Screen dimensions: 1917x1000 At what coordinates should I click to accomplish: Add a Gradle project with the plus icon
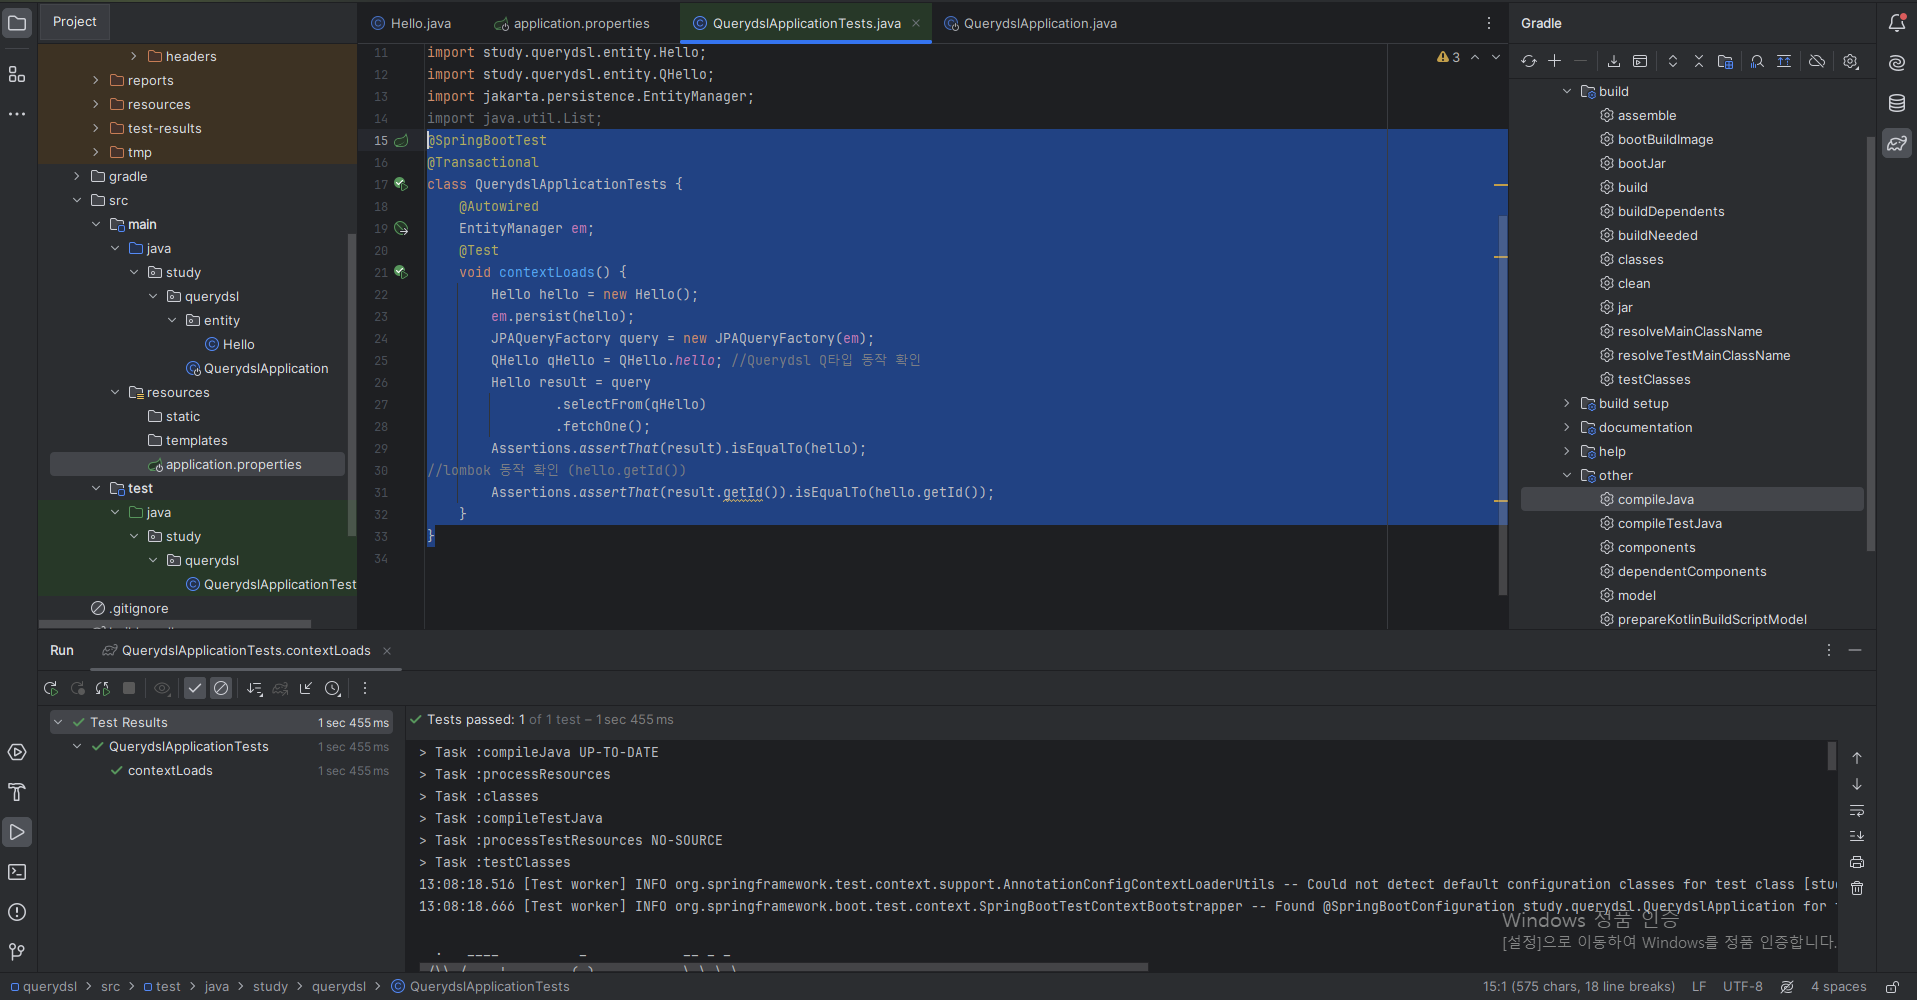pos(1555,61)
